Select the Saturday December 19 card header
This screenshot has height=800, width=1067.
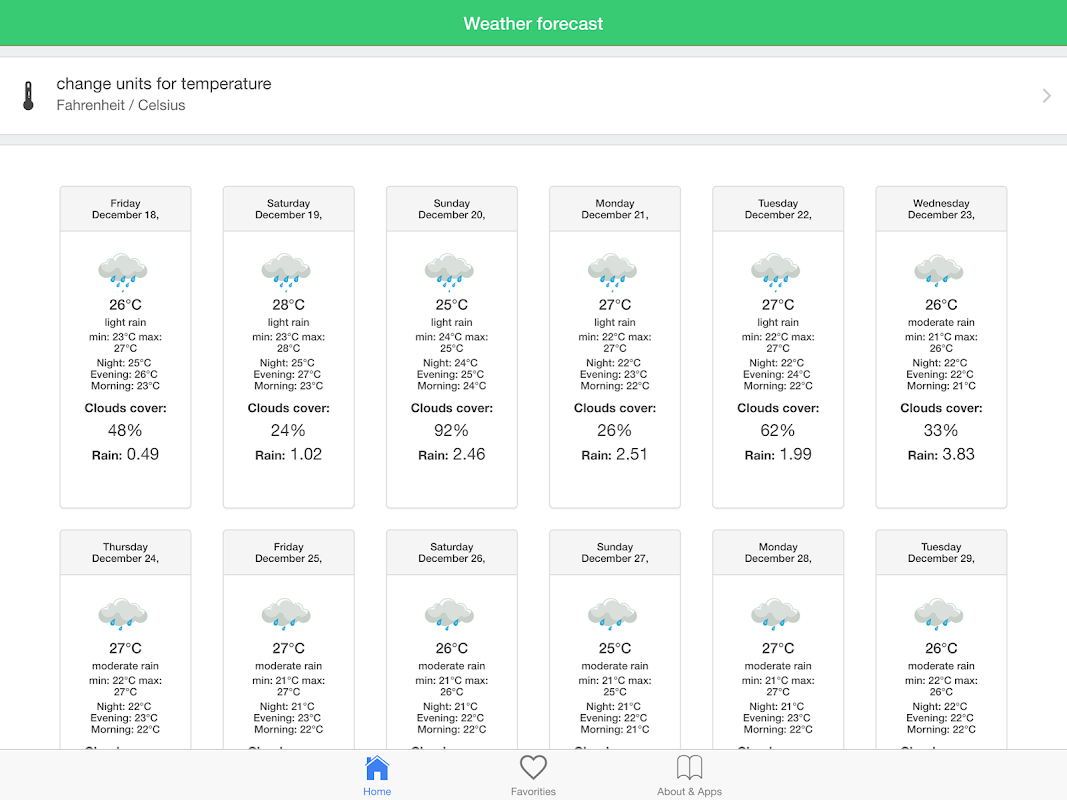(x=289, y=209)
